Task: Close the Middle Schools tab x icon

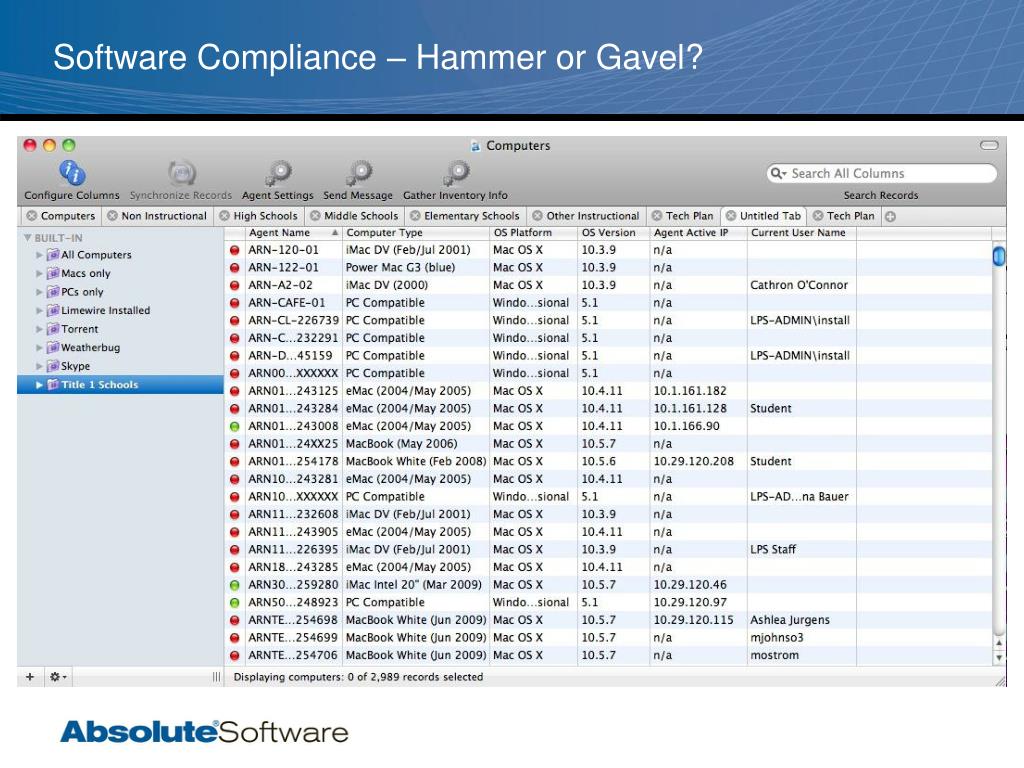Action: point(315,216)
